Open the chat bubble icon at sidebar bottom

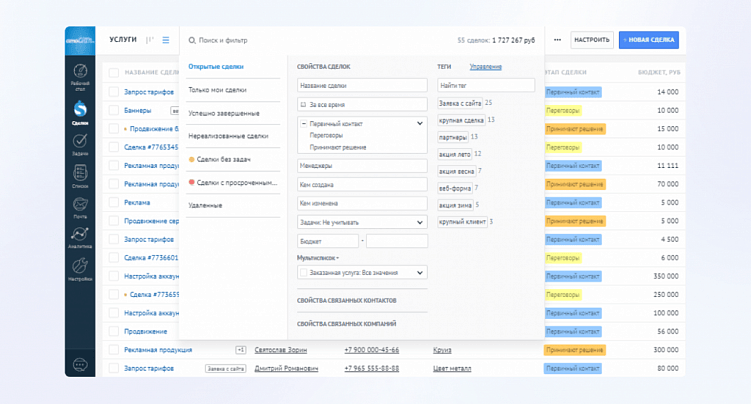(x=81, y=365)
